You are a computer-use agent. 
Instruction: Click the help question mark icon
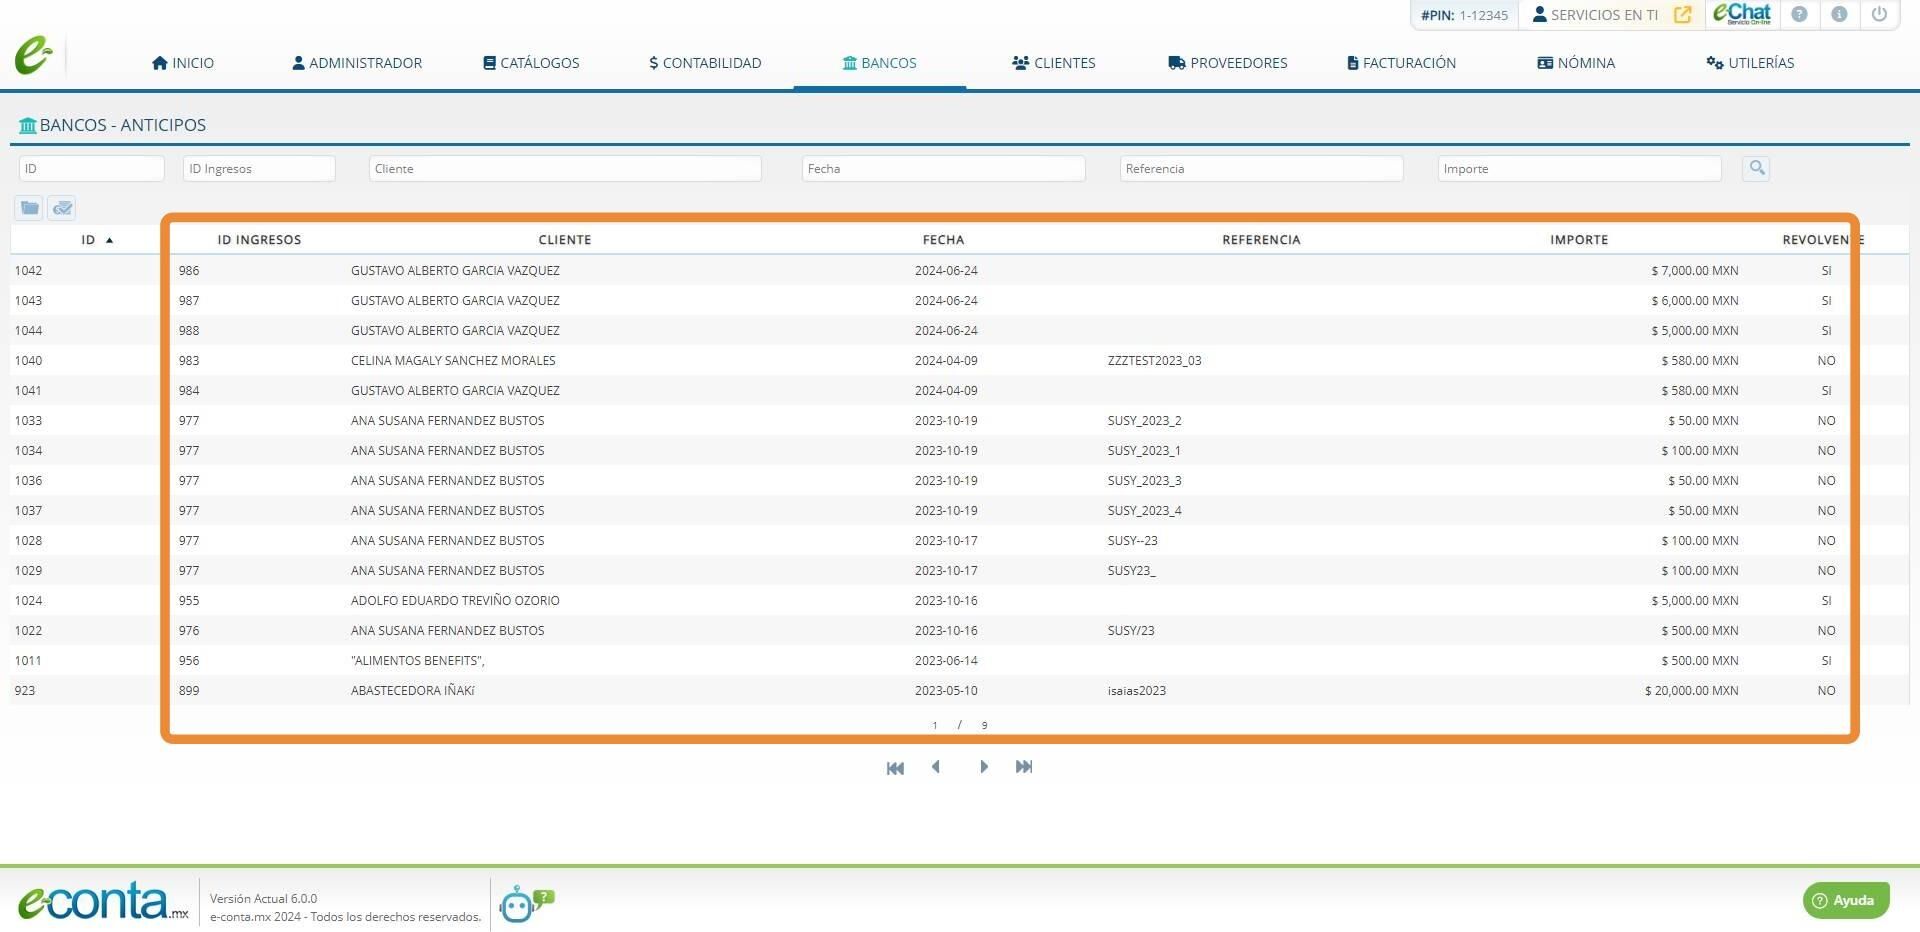pos(1799,14)
